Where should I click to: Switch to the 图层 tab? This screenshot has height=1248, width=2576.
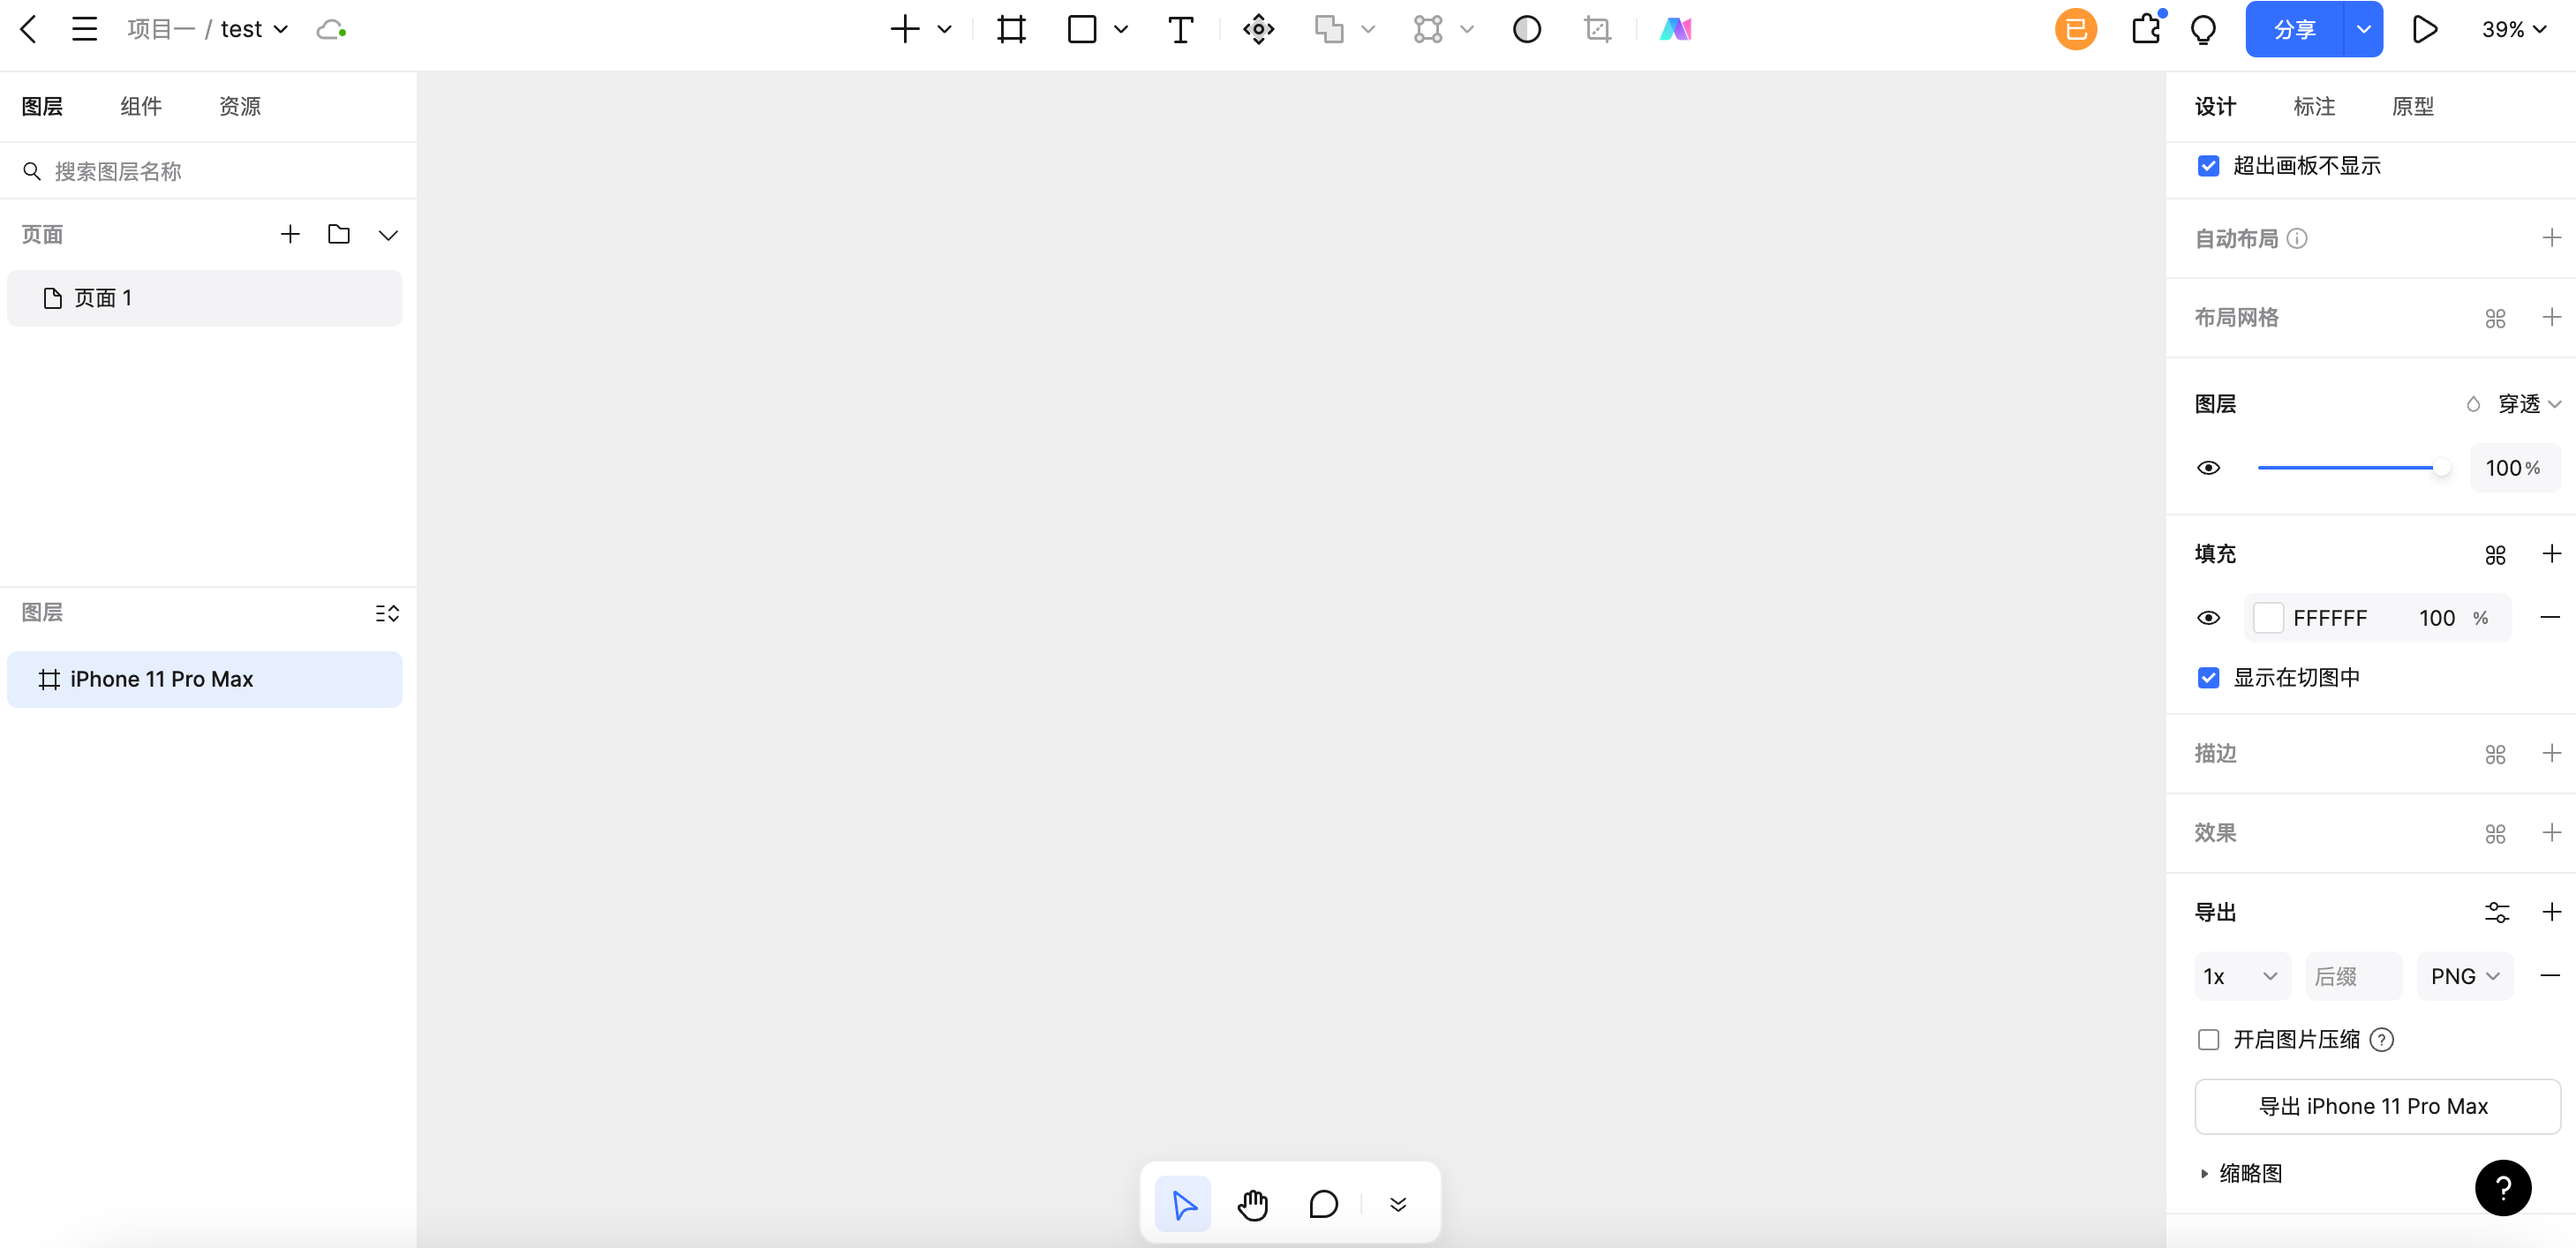42,106
